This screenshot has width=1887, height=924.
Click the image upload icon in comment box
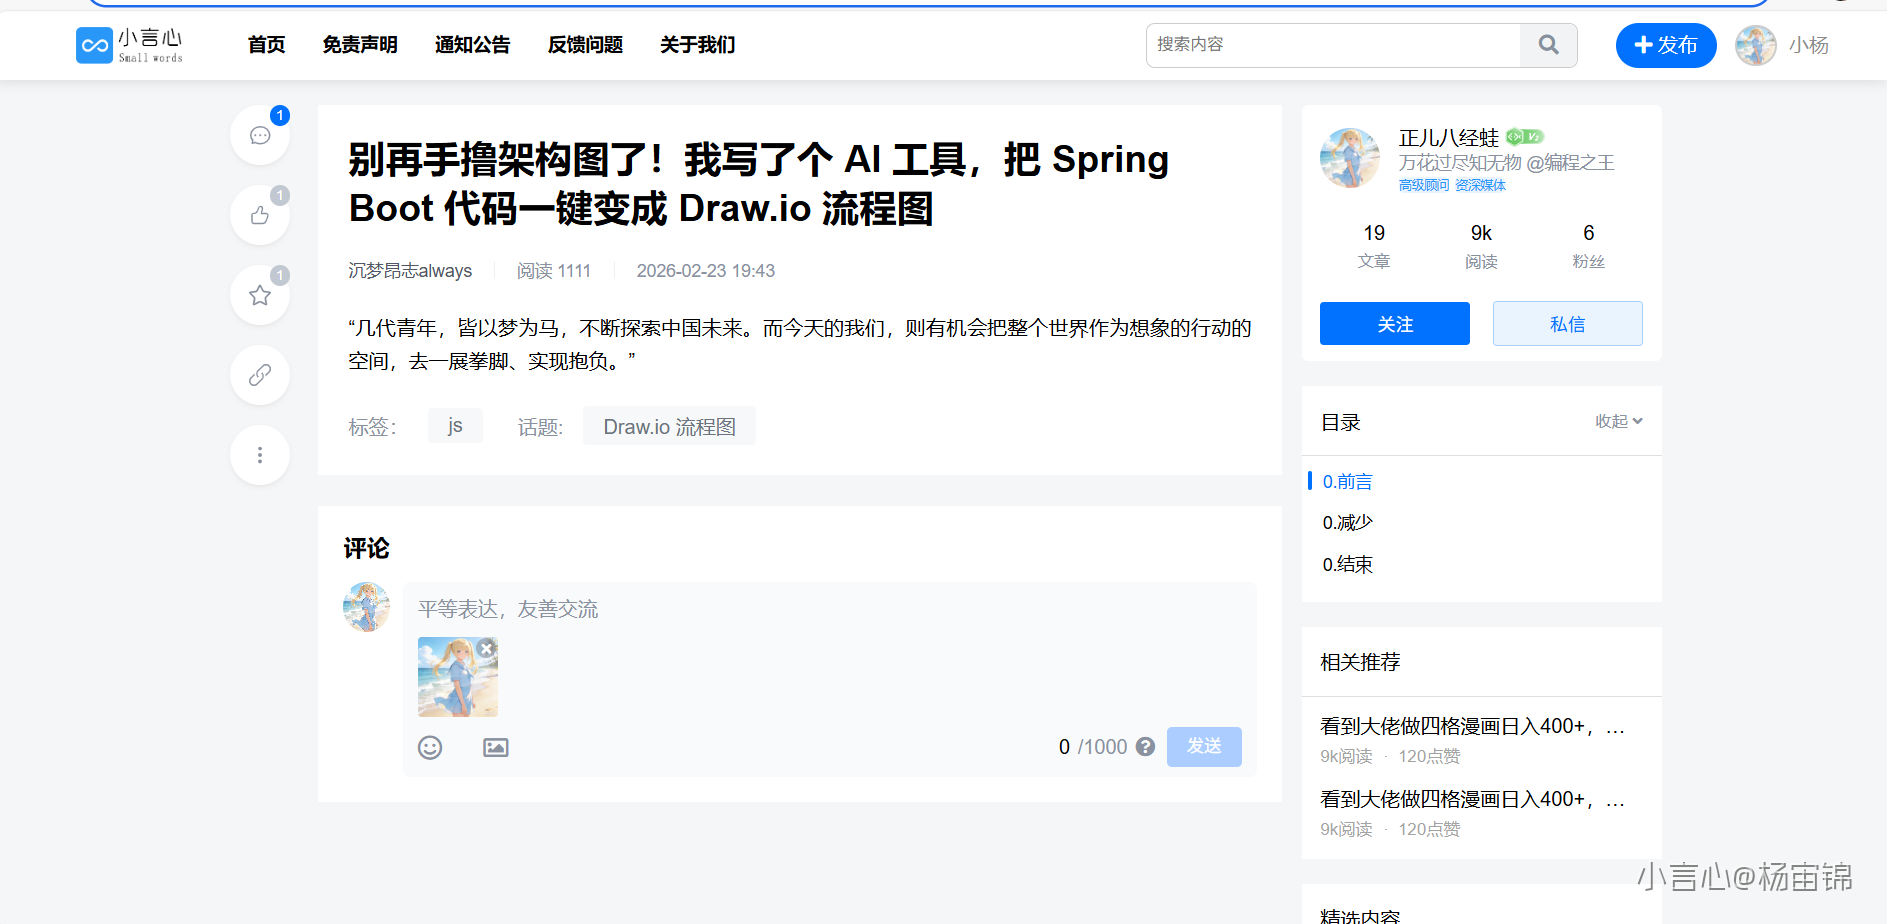(496, 748)
